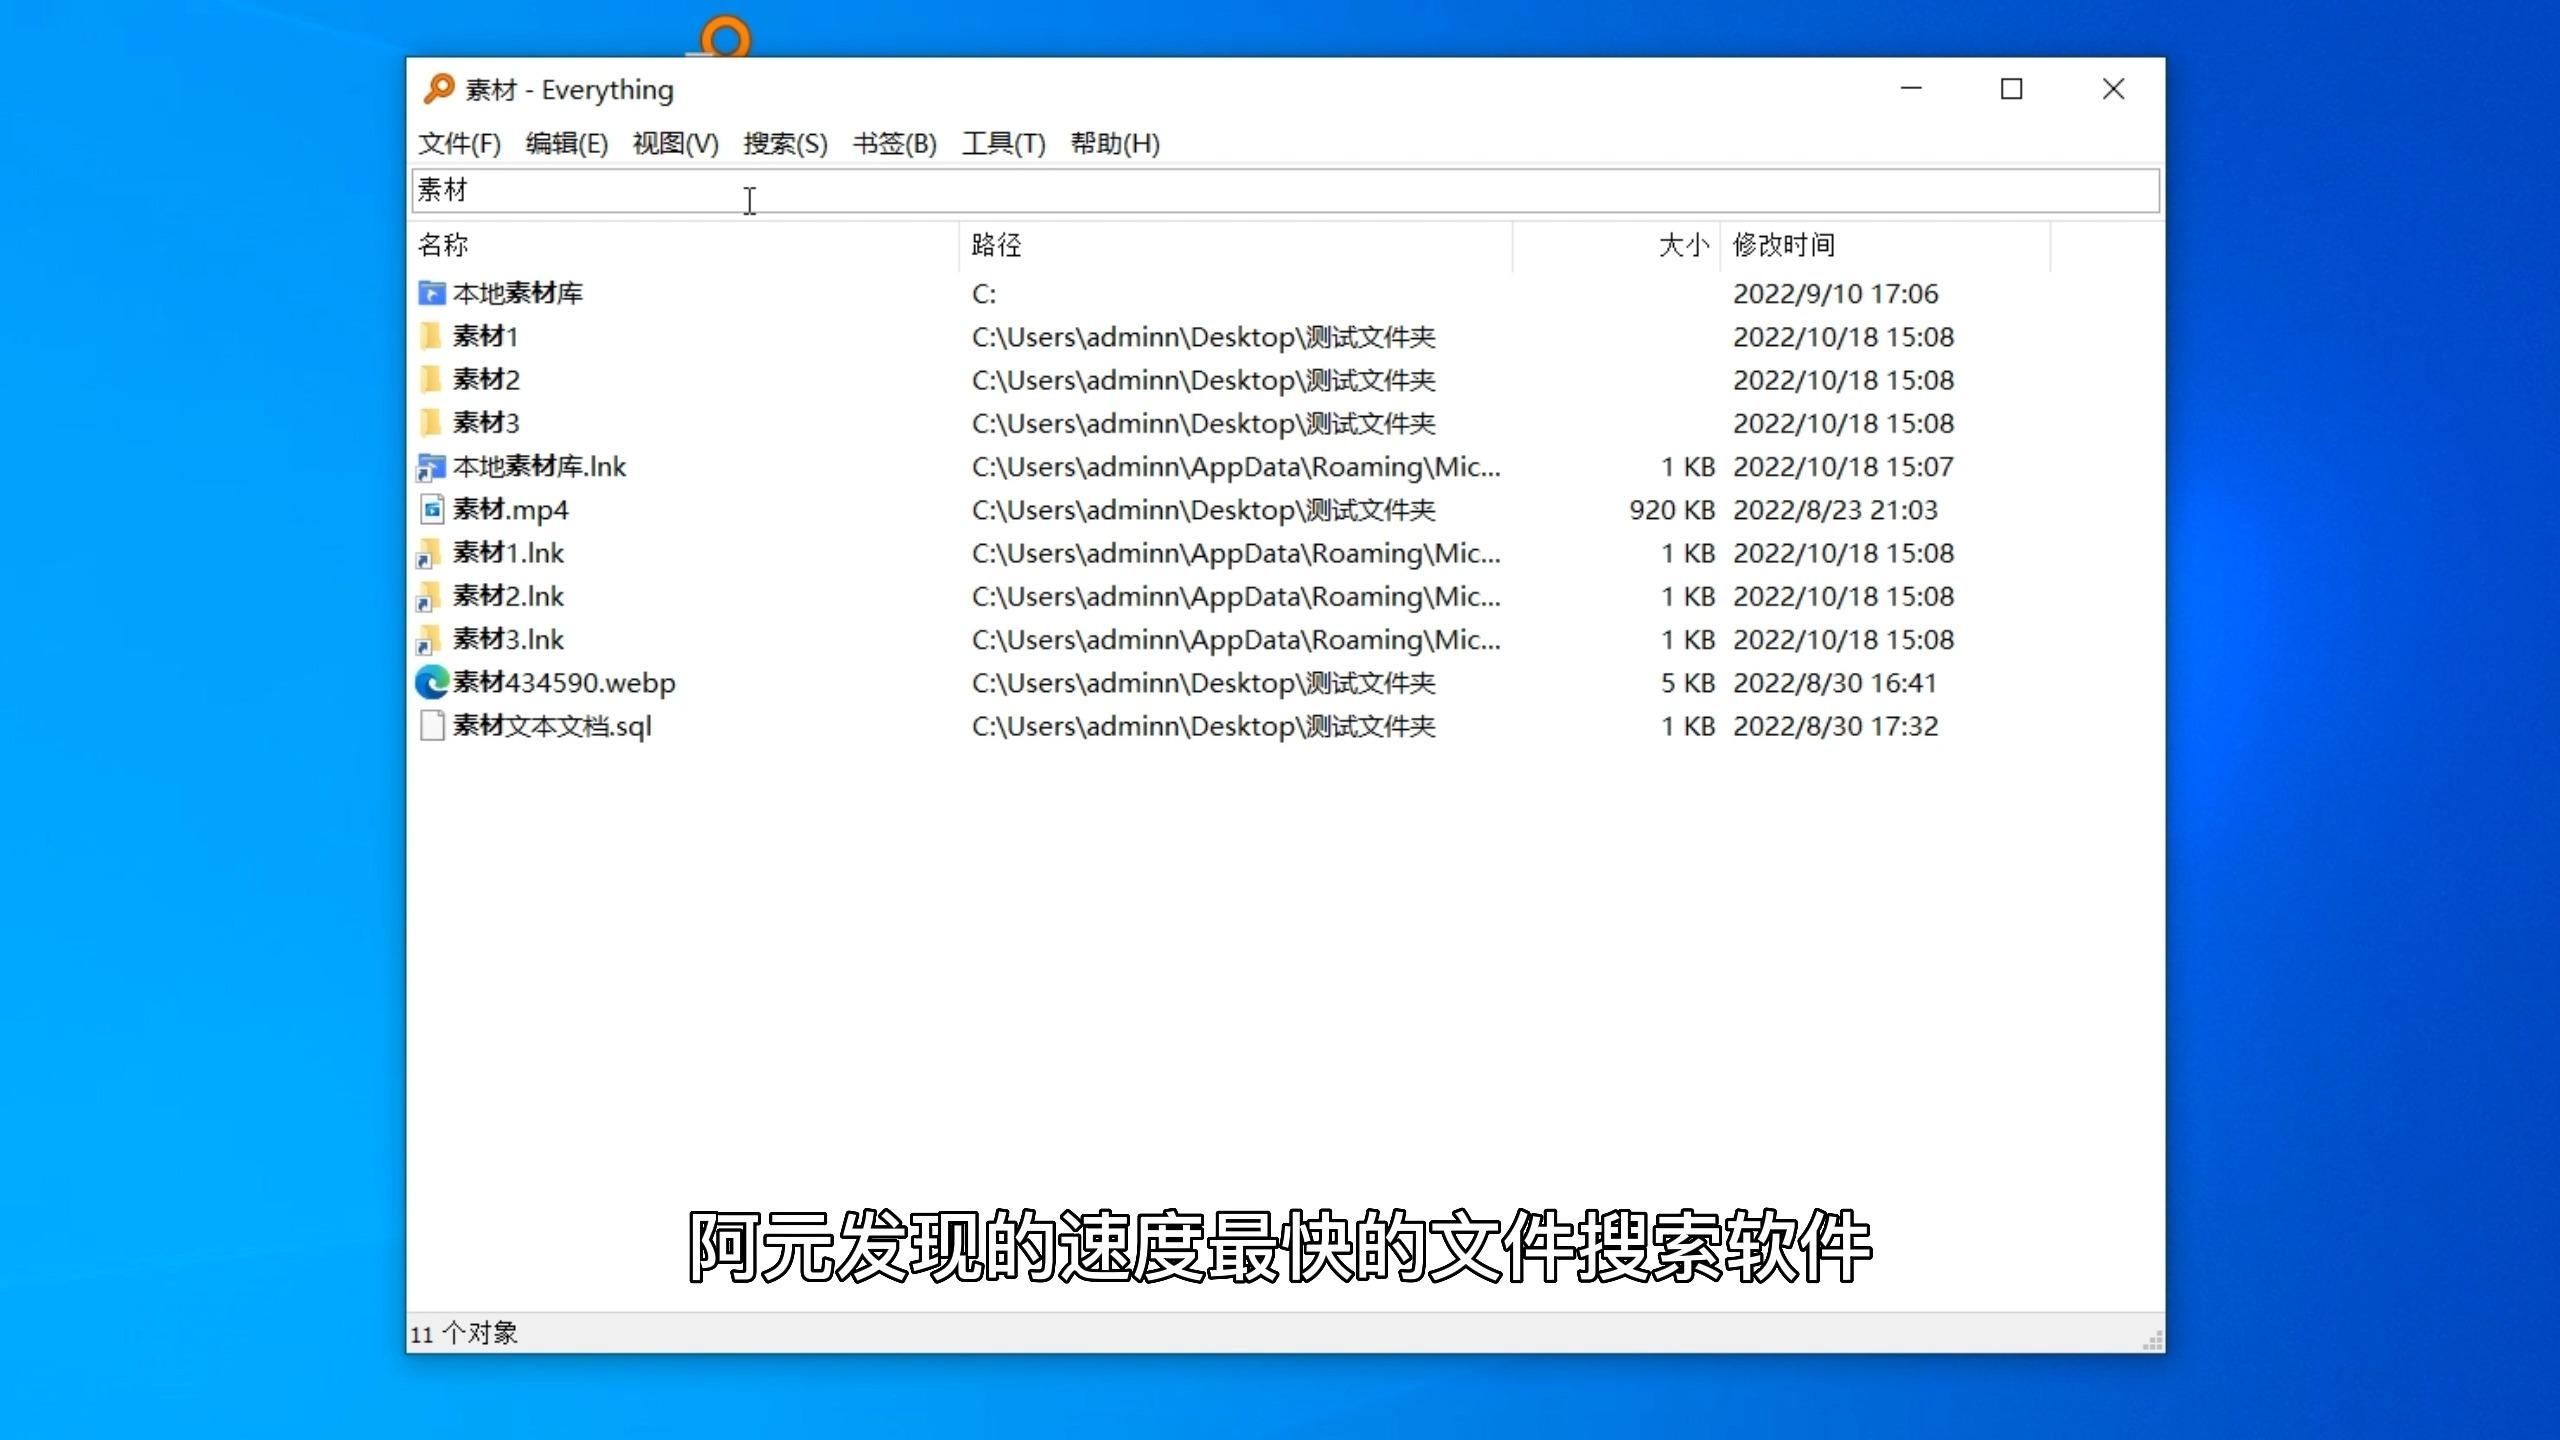2560x1440 pixels.
Task: Select the 本地素材库 result name
Action: pos(517,293)
